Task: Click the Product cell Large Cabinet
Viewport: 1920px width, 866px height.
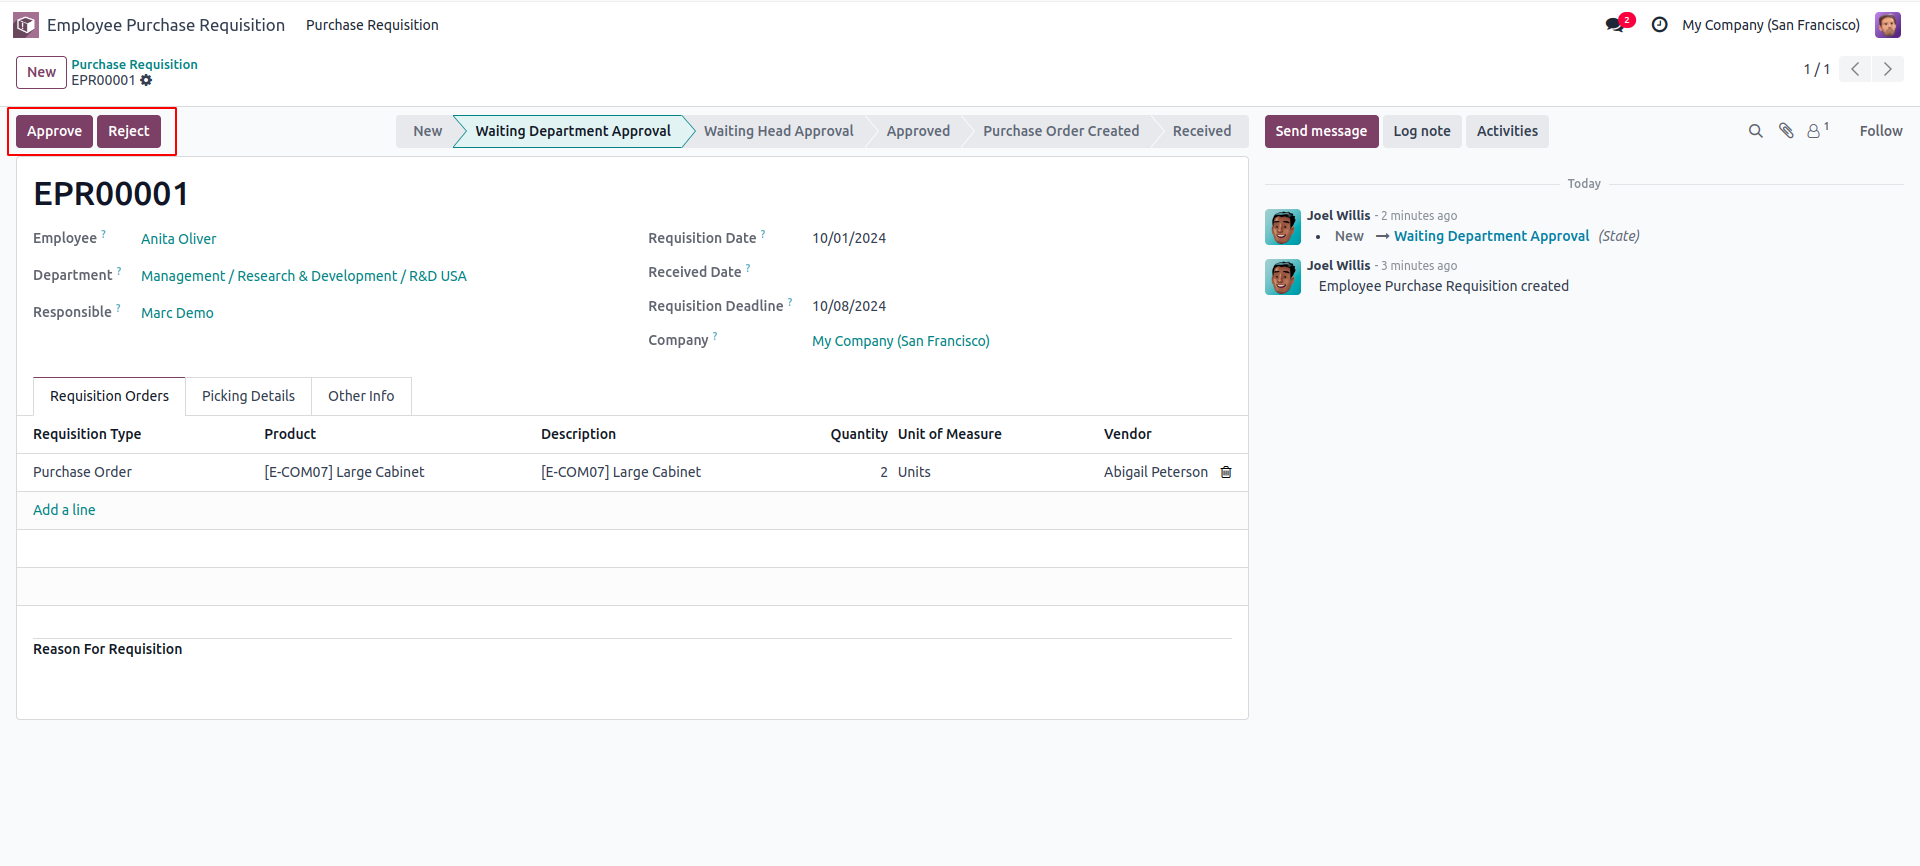Action: click(394, 472)
